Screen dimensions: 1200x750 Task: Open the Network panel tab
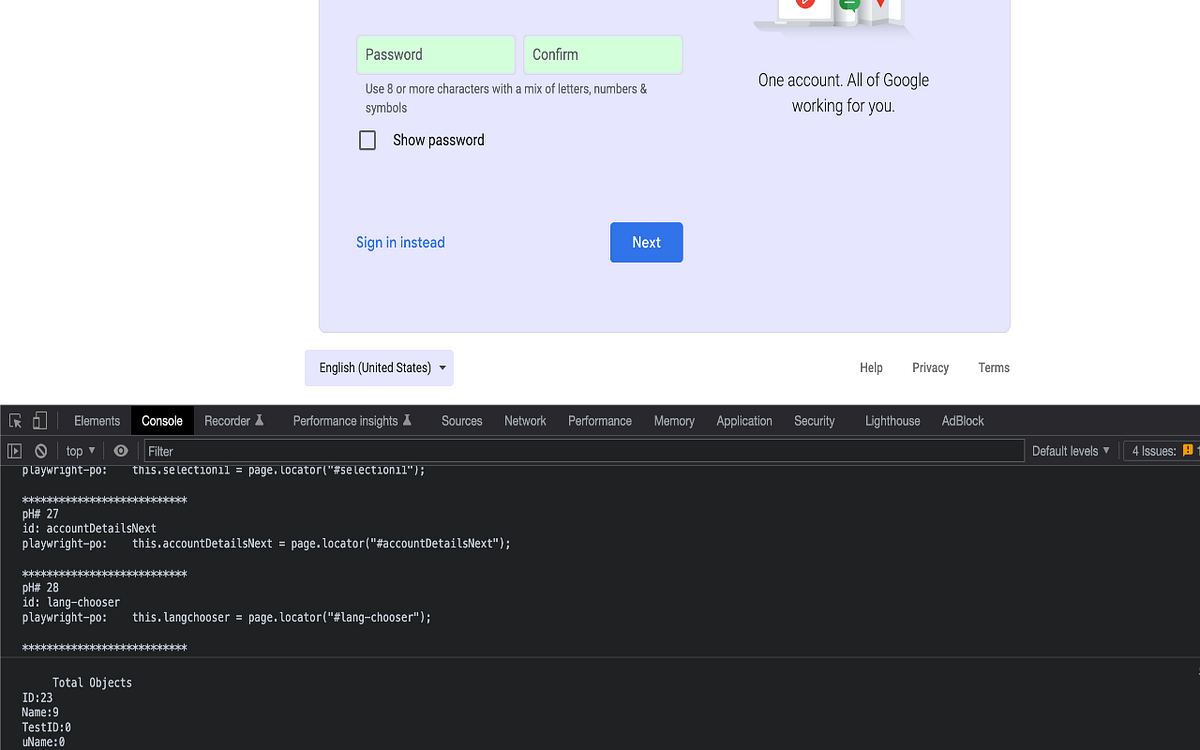click(x=525, y=420)
